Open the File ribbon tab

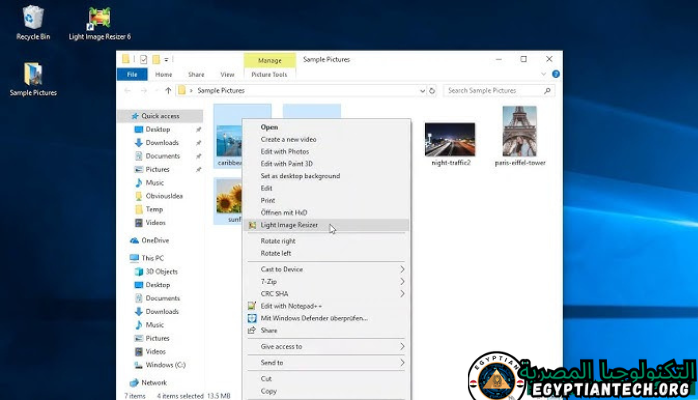click(131, 74)
